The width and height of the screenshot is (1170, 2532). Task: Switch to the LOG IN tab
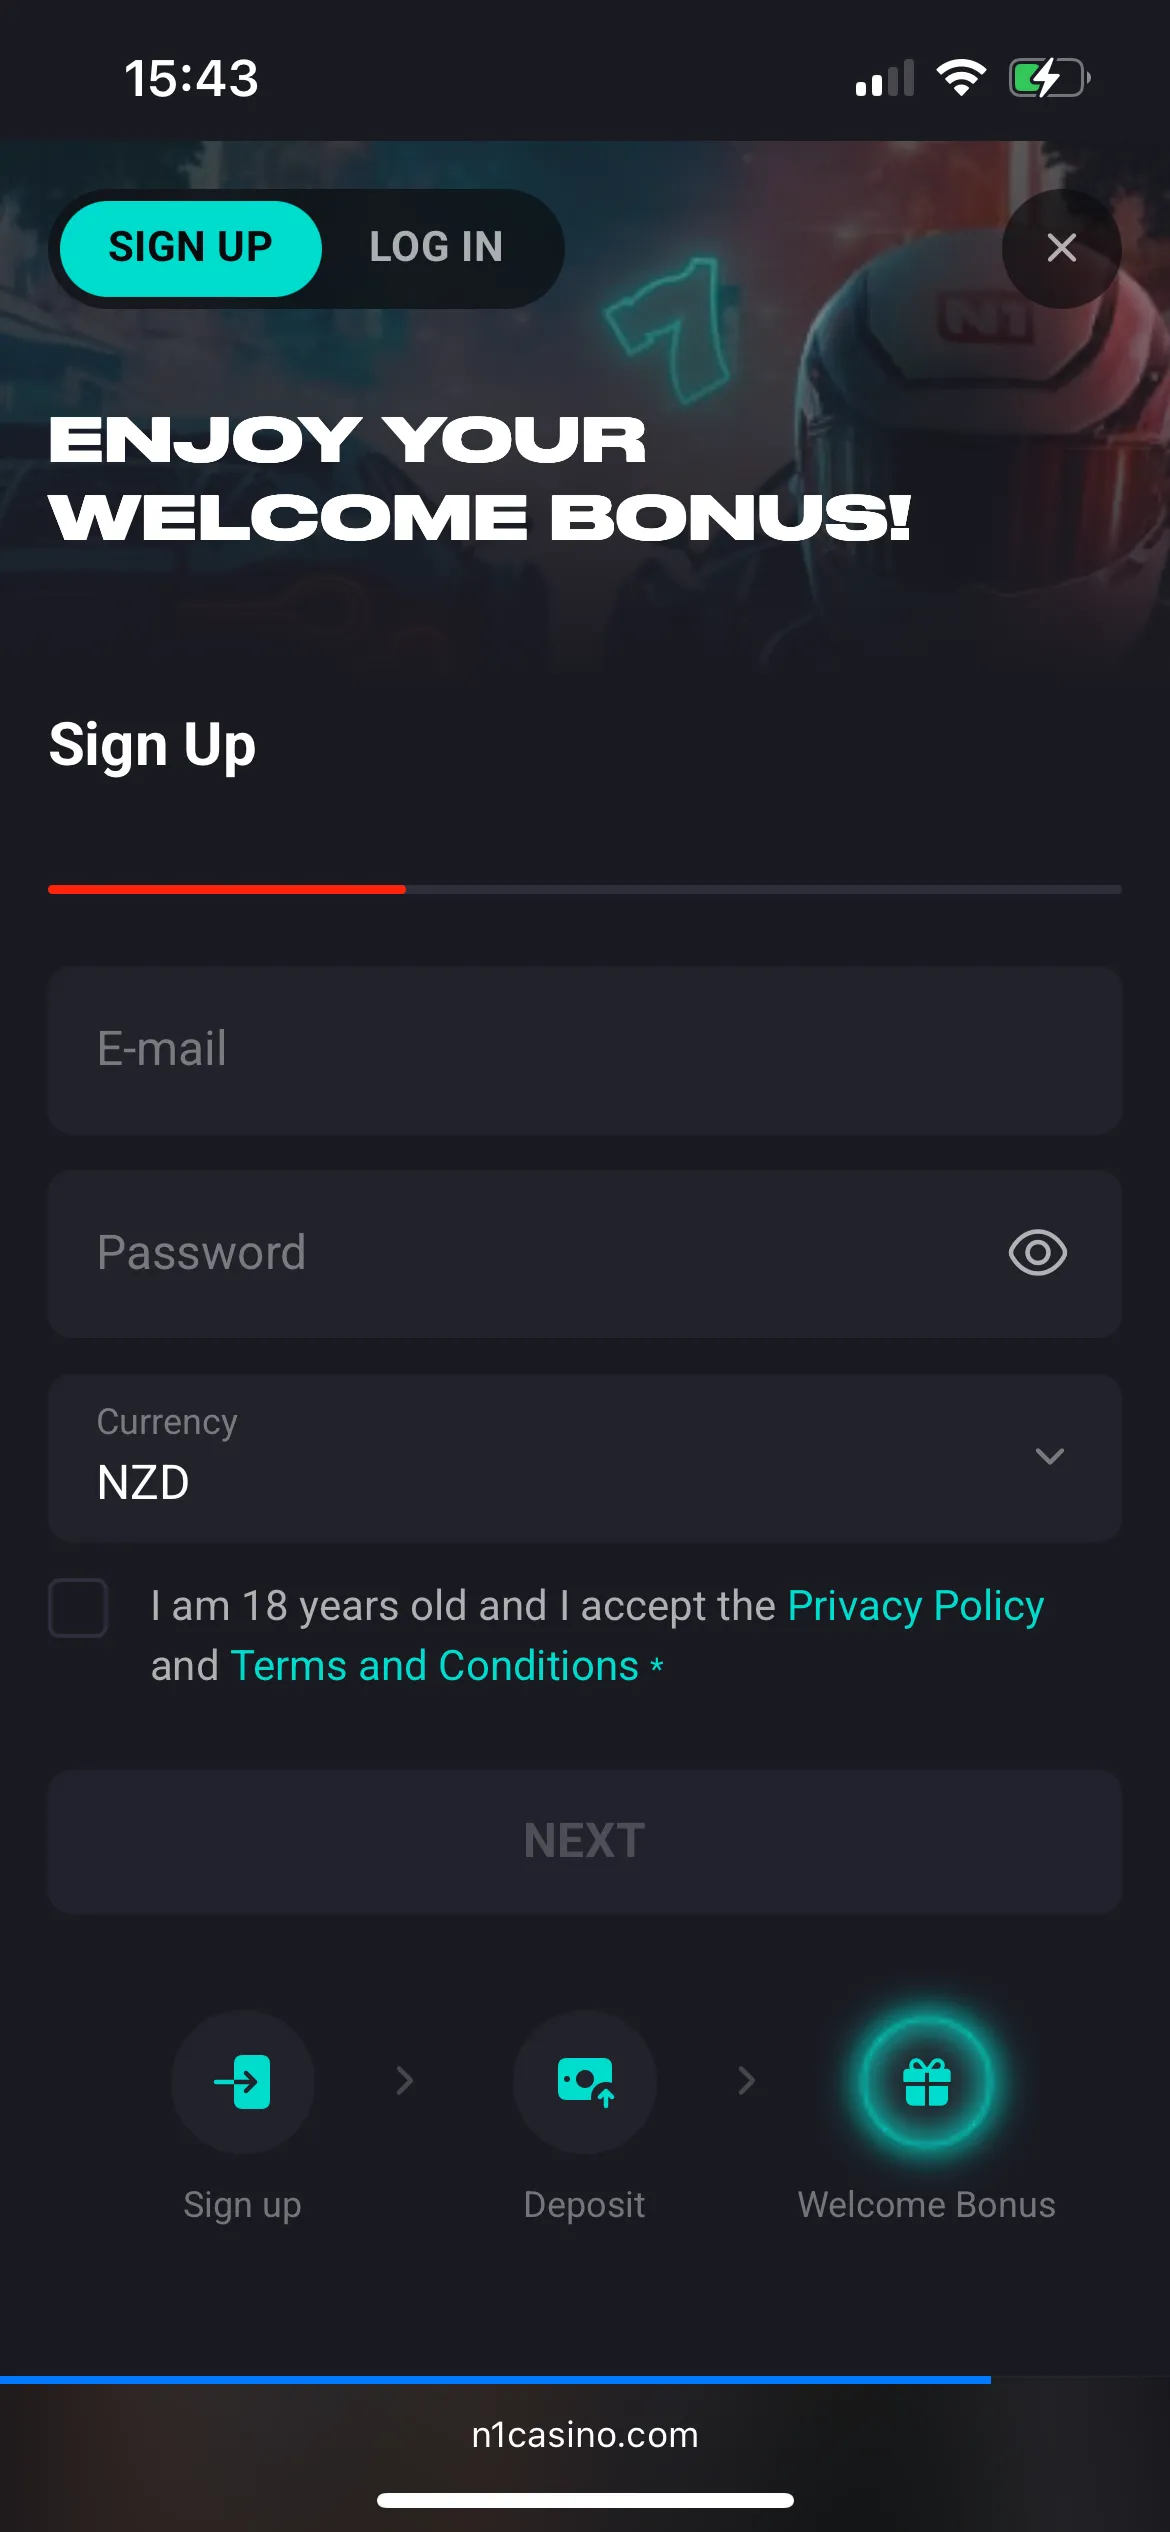[436, 248]
